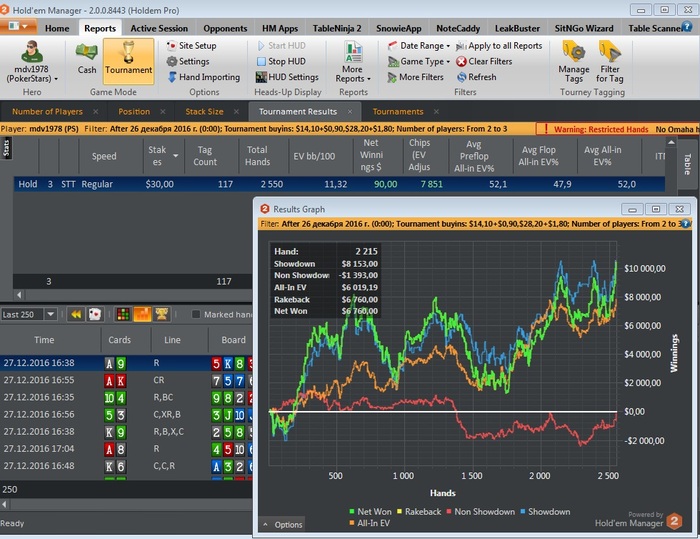Image resolution: width=700 pixels, height=539 pixels.
Task: Expand Options in Results Graph window
Action: [283, 525]
